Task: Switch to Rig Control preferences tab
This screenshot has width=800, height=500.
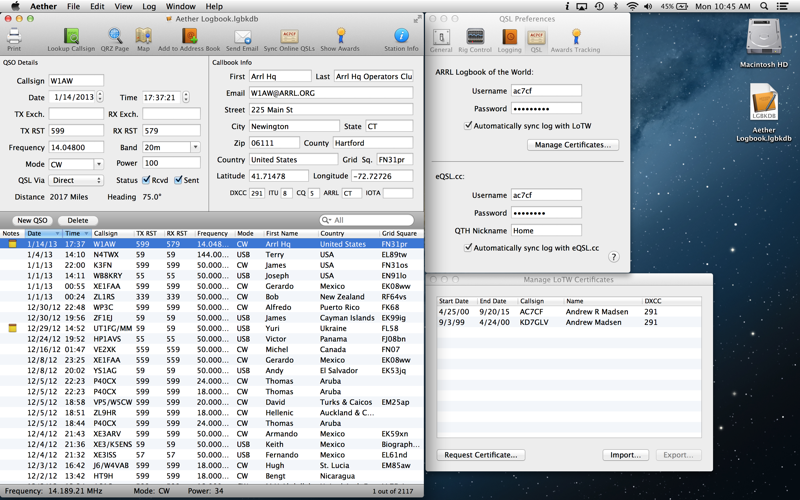Action: pyautogui.click(x=475, y=40)
